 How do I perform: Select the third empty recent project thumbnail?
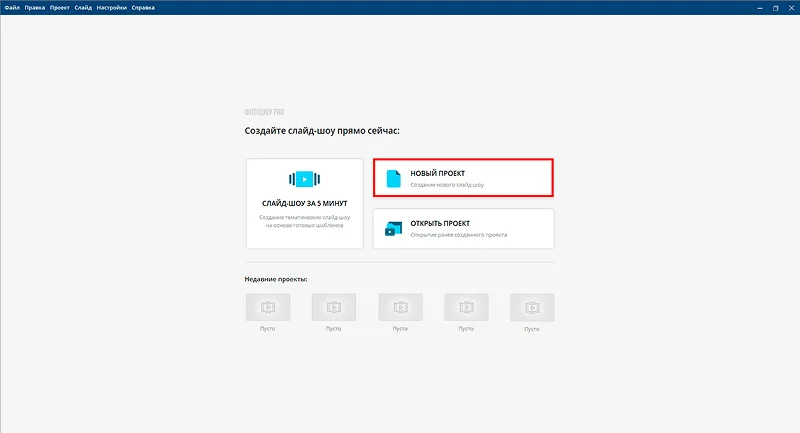[401, 307]
